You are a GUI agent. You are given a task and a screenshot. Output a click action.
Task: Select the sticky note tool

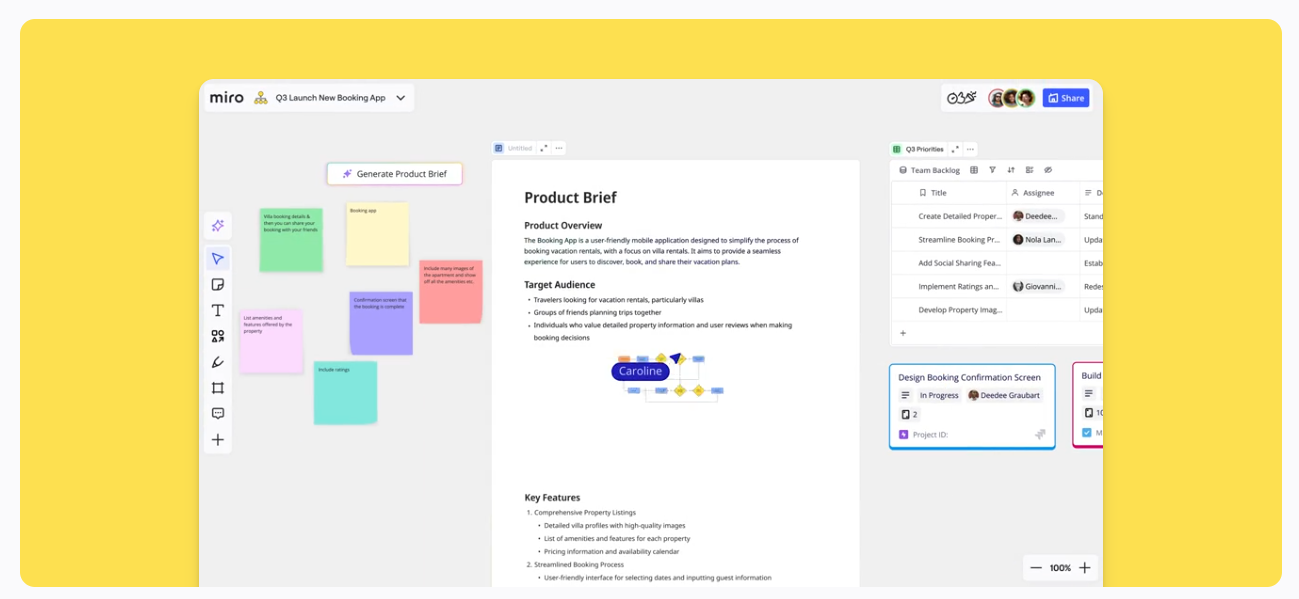coord(217,285)
